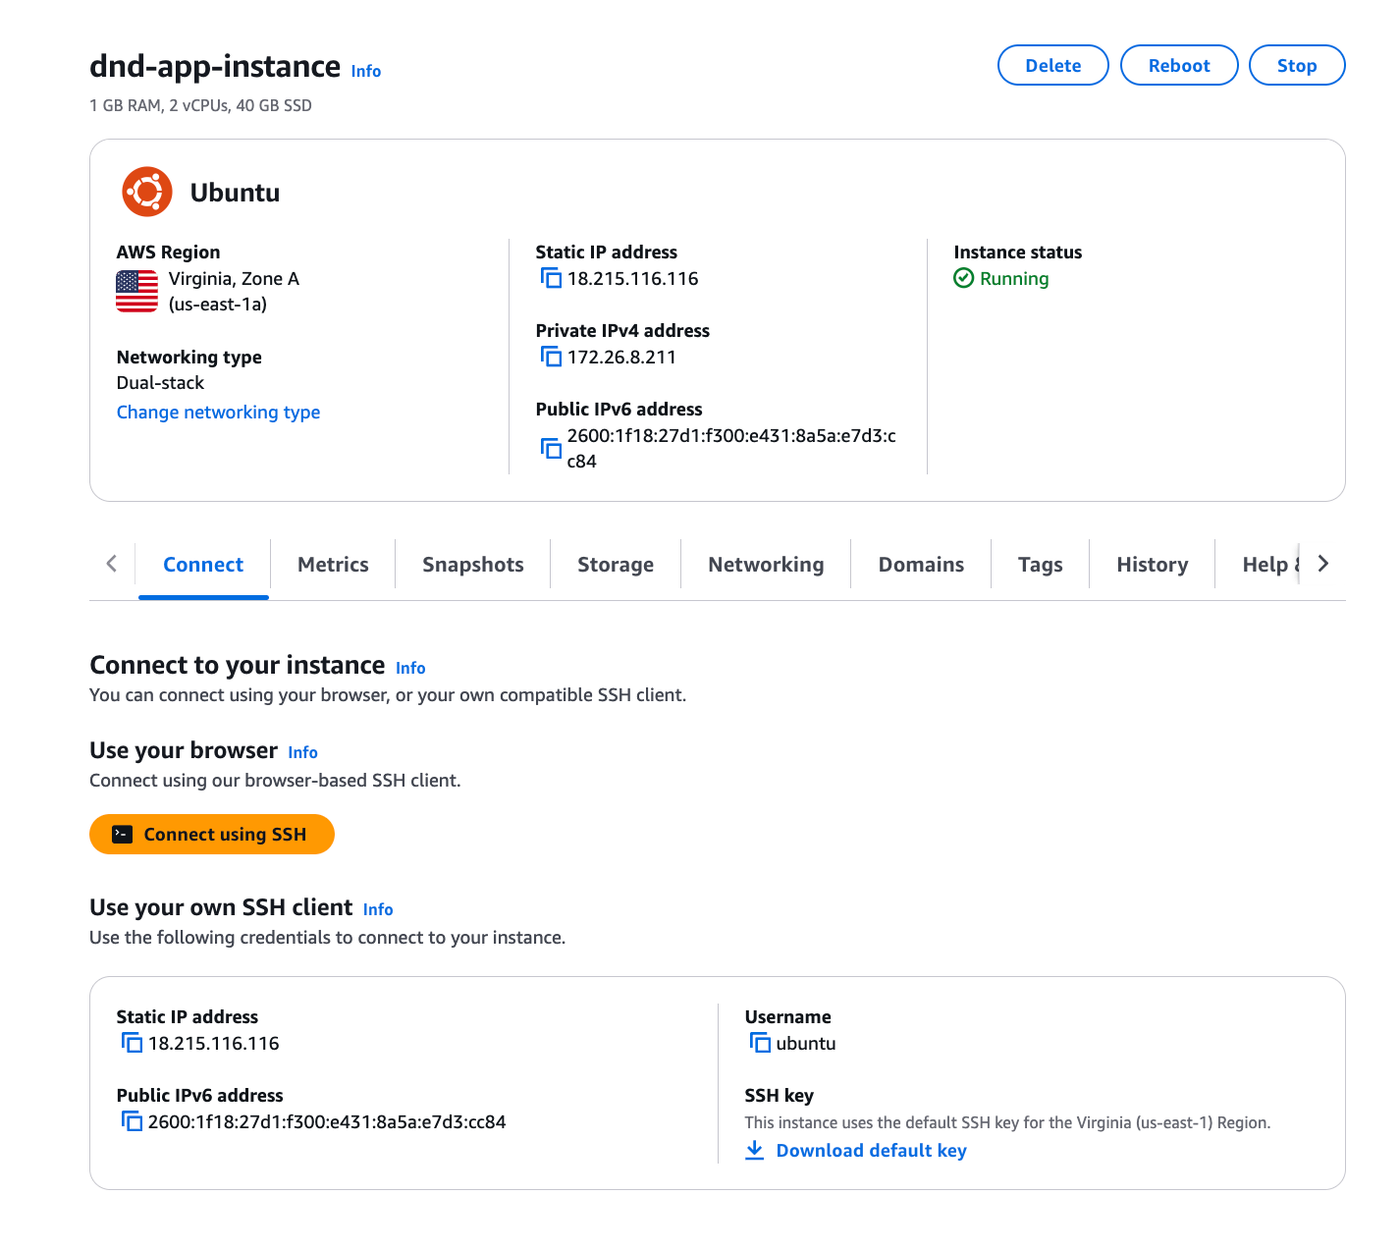Copy the private IPv4 address 172.26.8.211

pos(551,357)
